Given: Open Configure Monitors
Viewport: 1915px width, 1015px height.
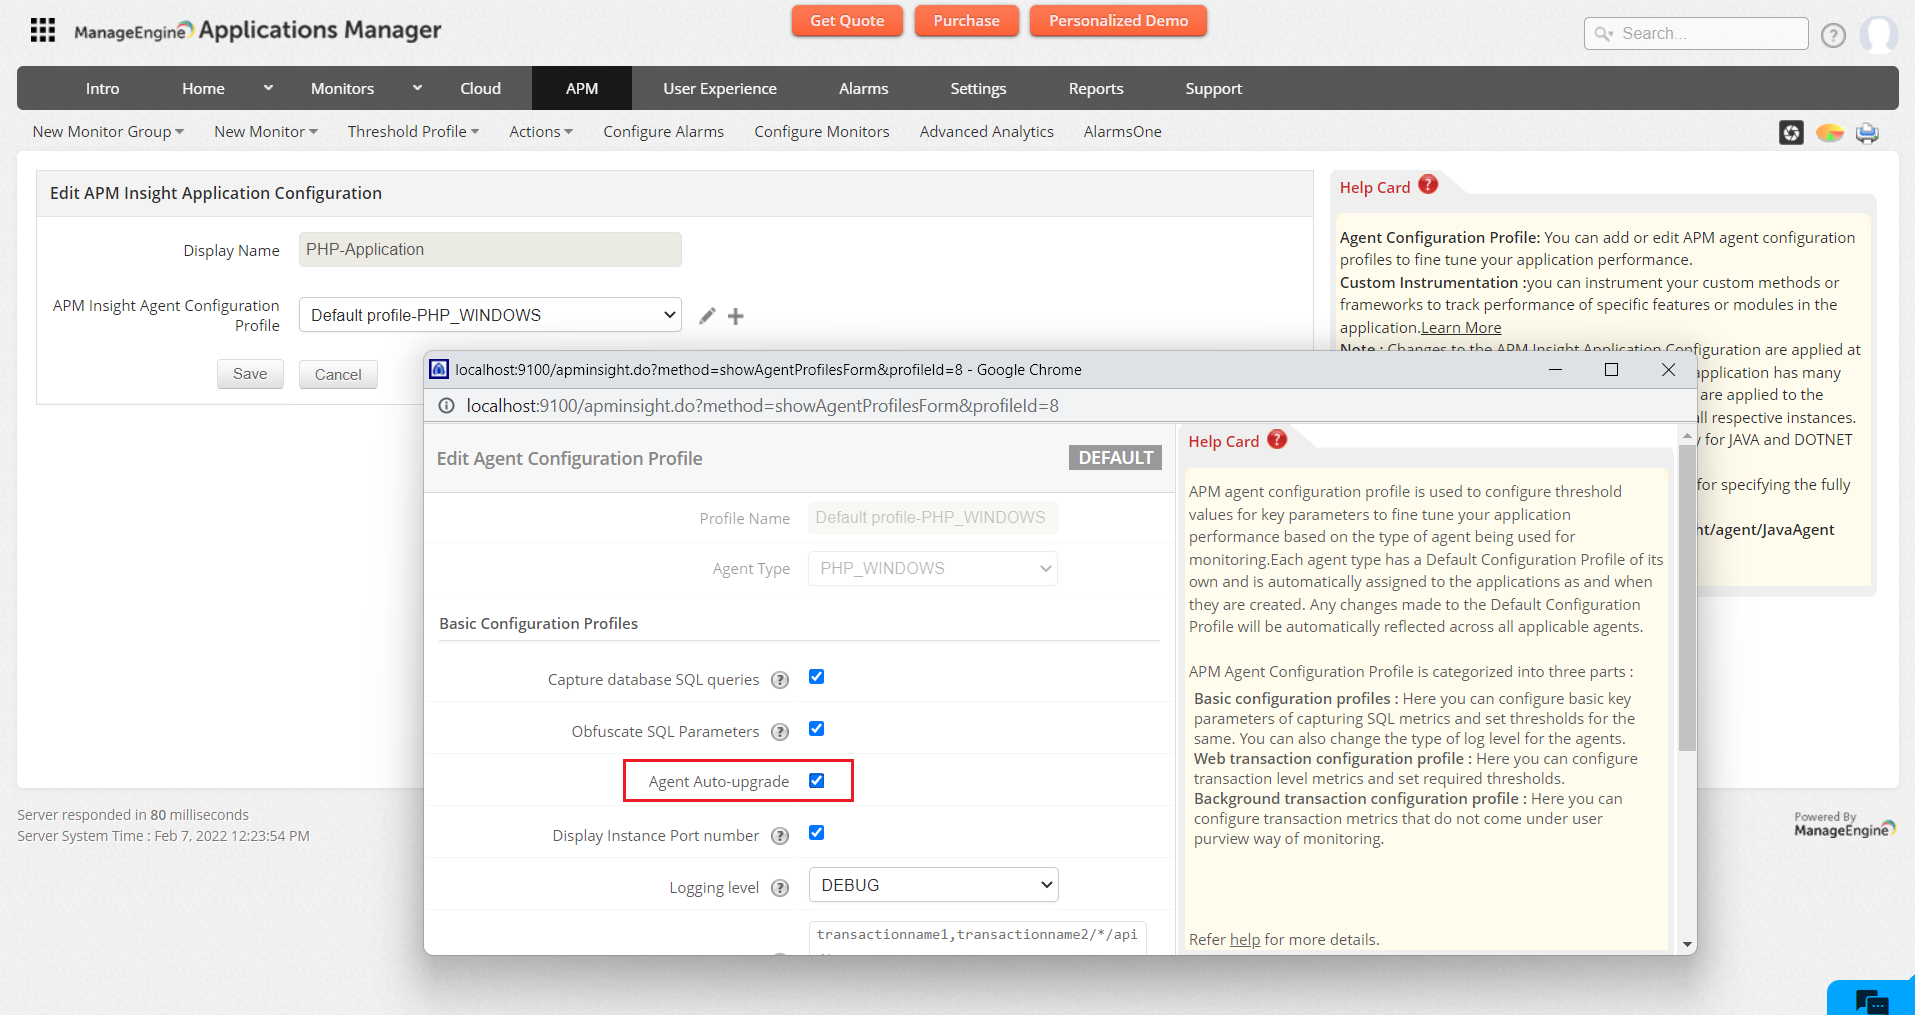Looking at the screenshot, I should pos(822,132).
